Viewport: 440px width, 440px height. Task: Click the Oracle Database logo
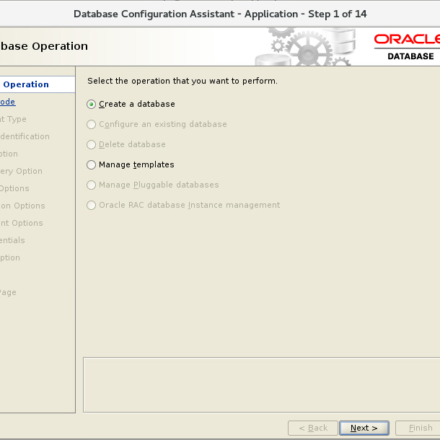point(407,47)
